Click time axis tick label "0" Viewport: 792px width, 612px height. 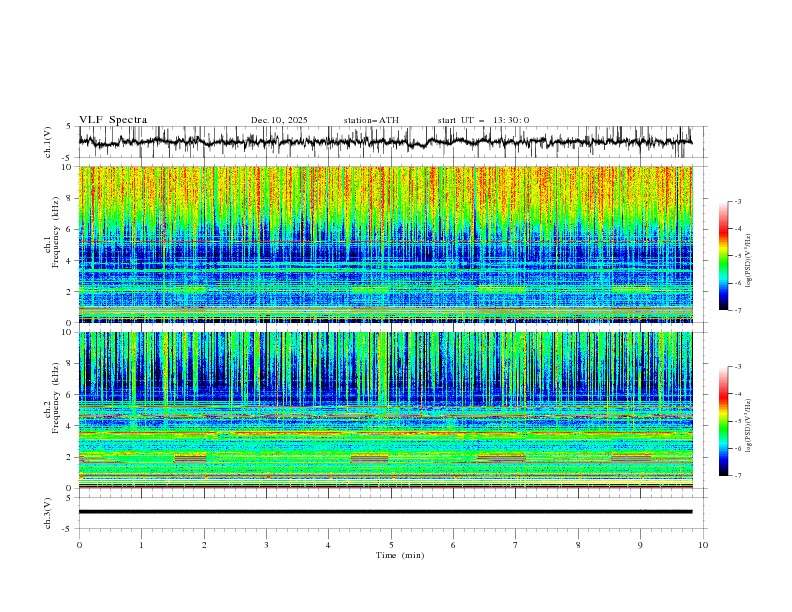pos(79,545)
